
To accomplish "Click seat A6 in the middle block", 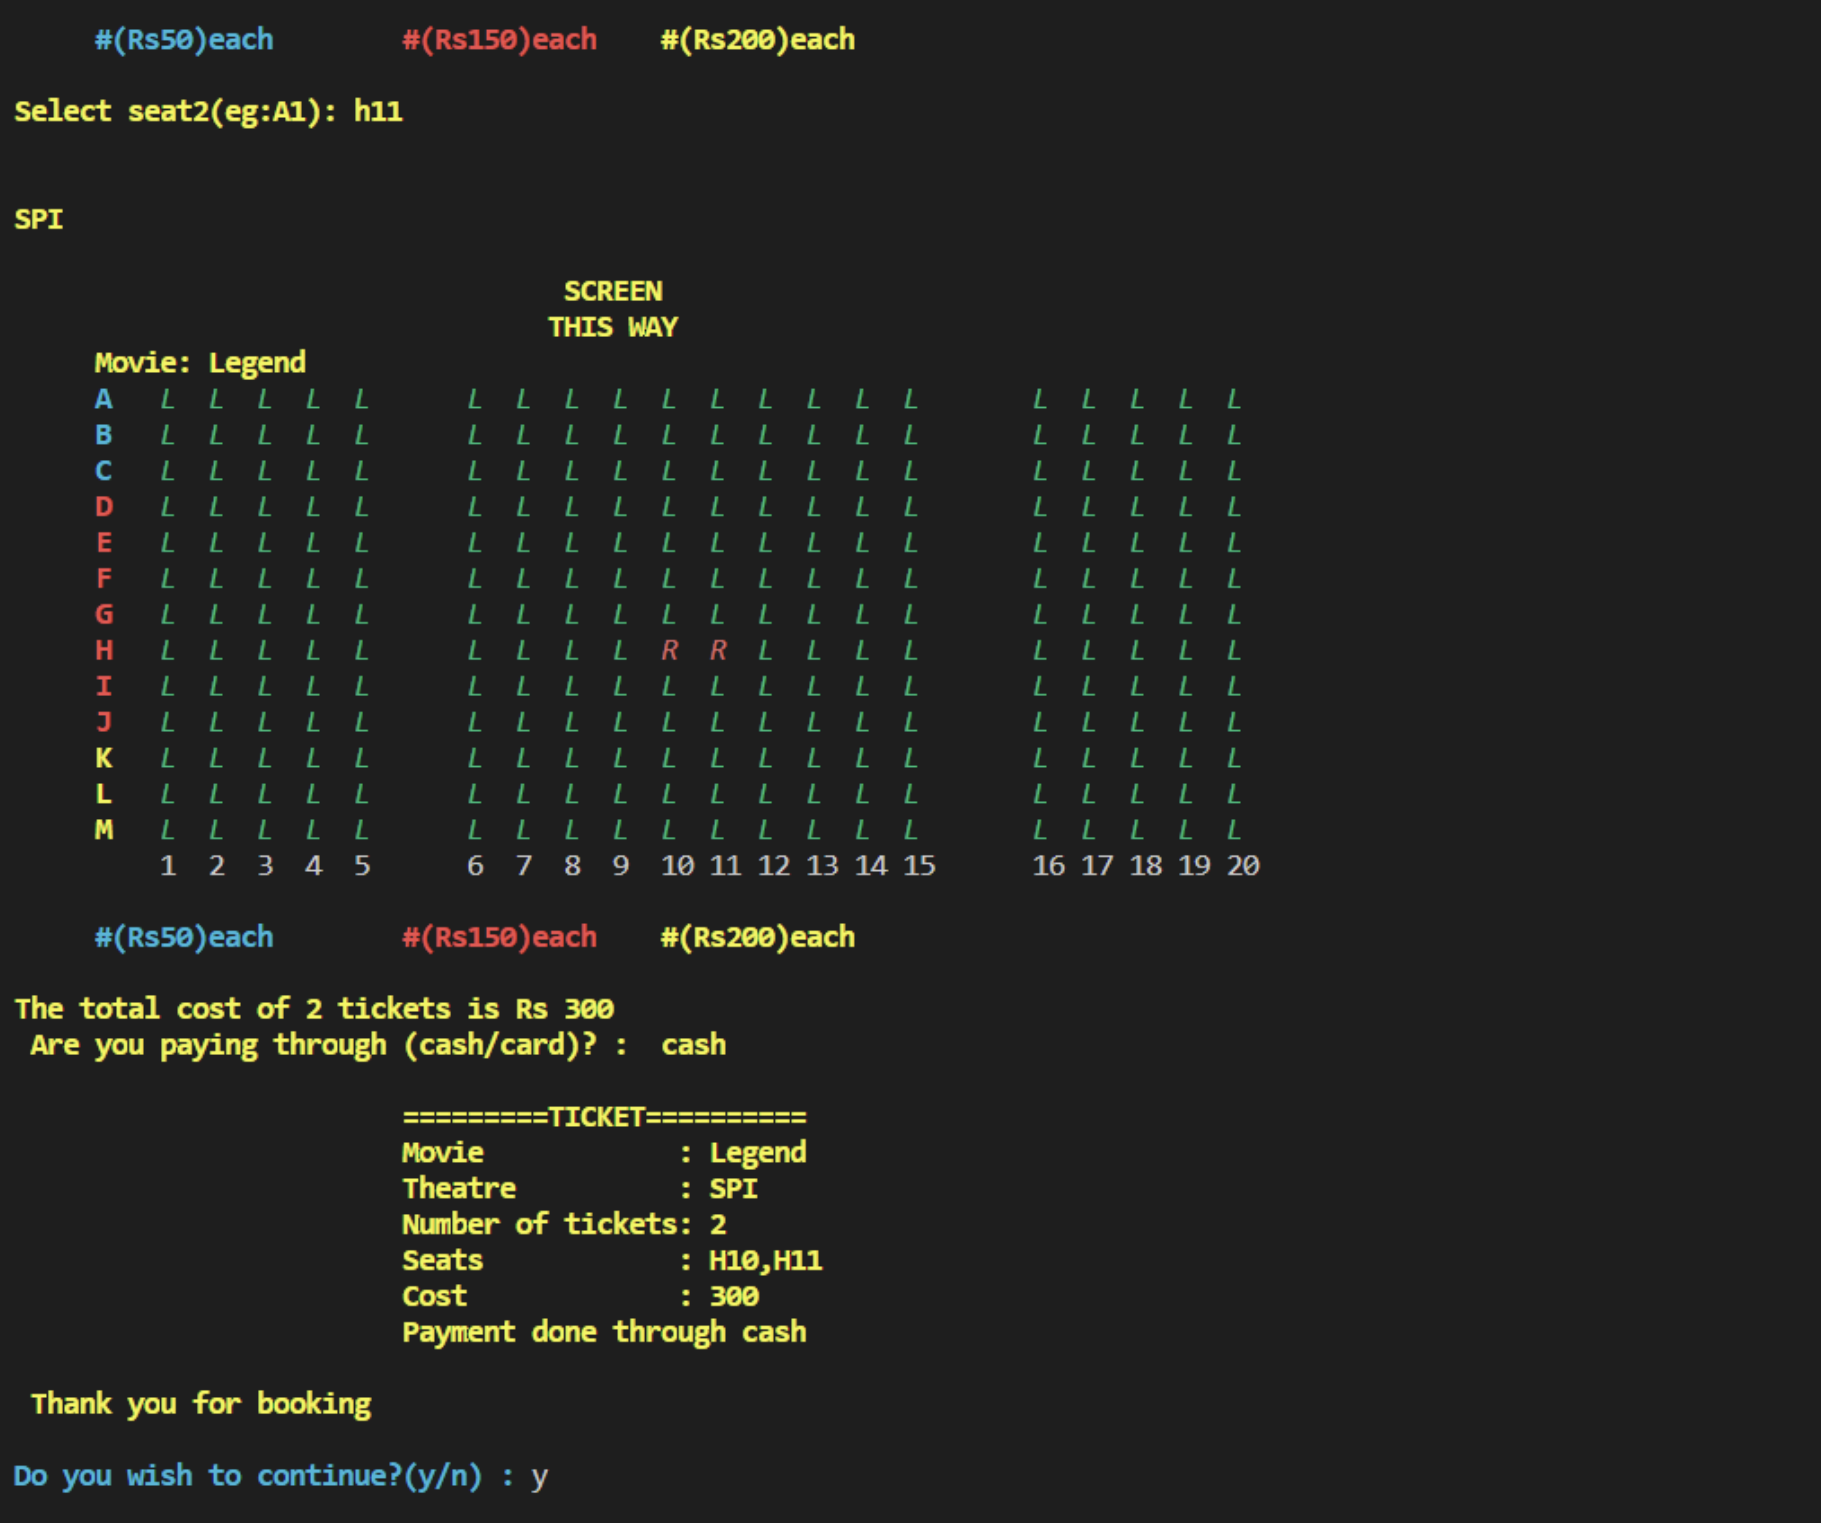I will click(x=475, y=399).
